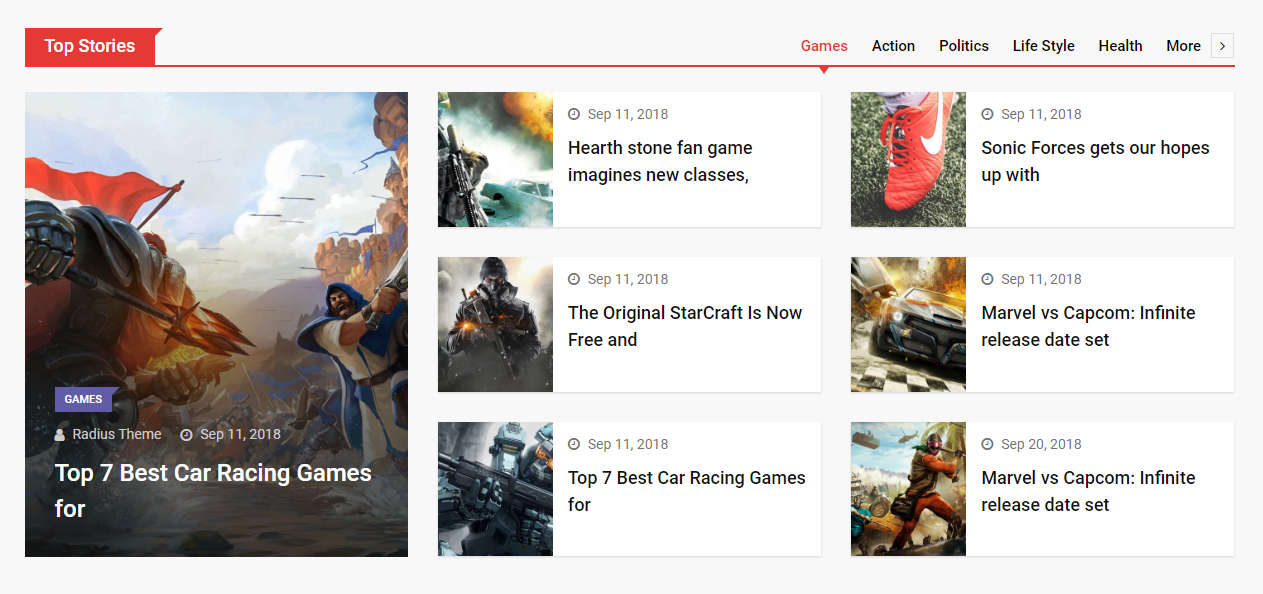Open The Original StarCraft Is Now Free article
Viewport: 1263px width, 594px height.
[x=685, y=326]
